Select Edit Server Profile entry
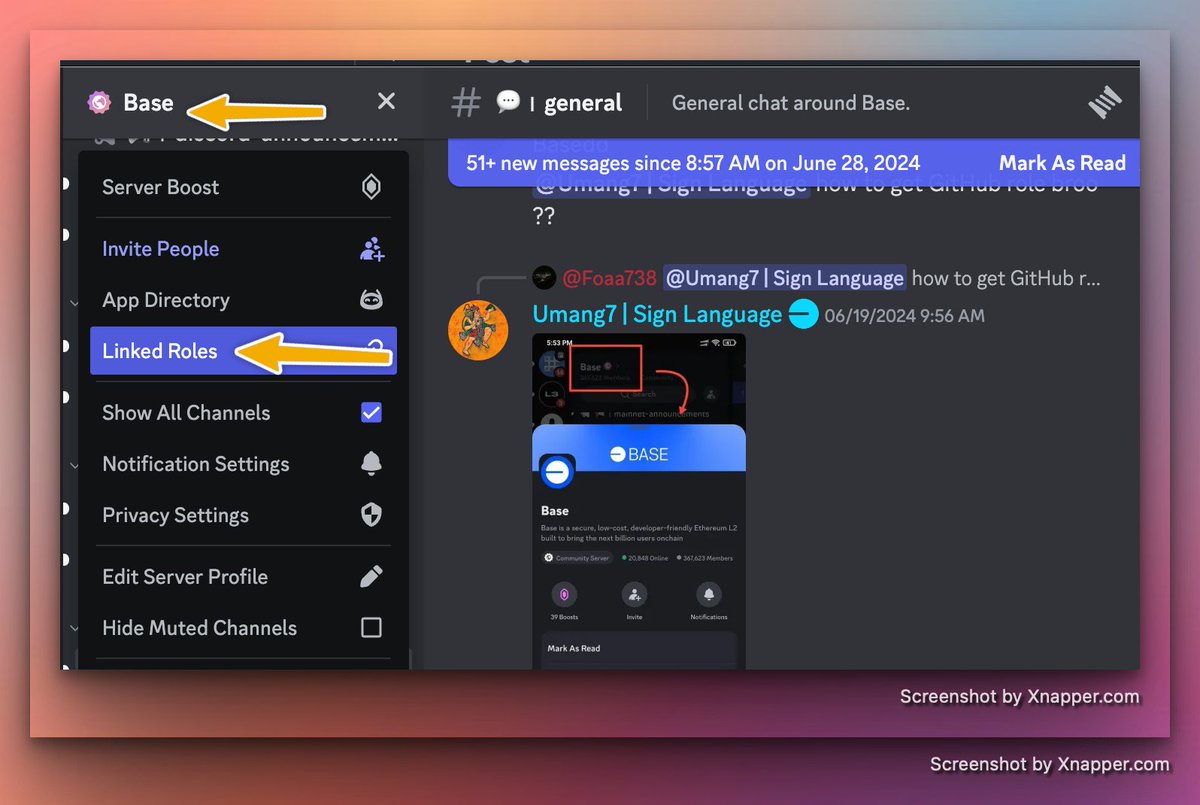Viewport: 1200px width, 805px height. click(243, 577)
